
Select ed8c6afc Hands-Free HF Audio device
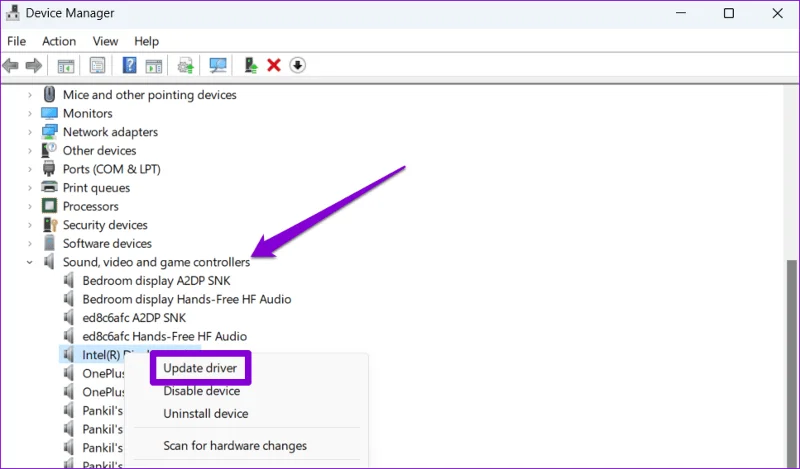(164, 336)
